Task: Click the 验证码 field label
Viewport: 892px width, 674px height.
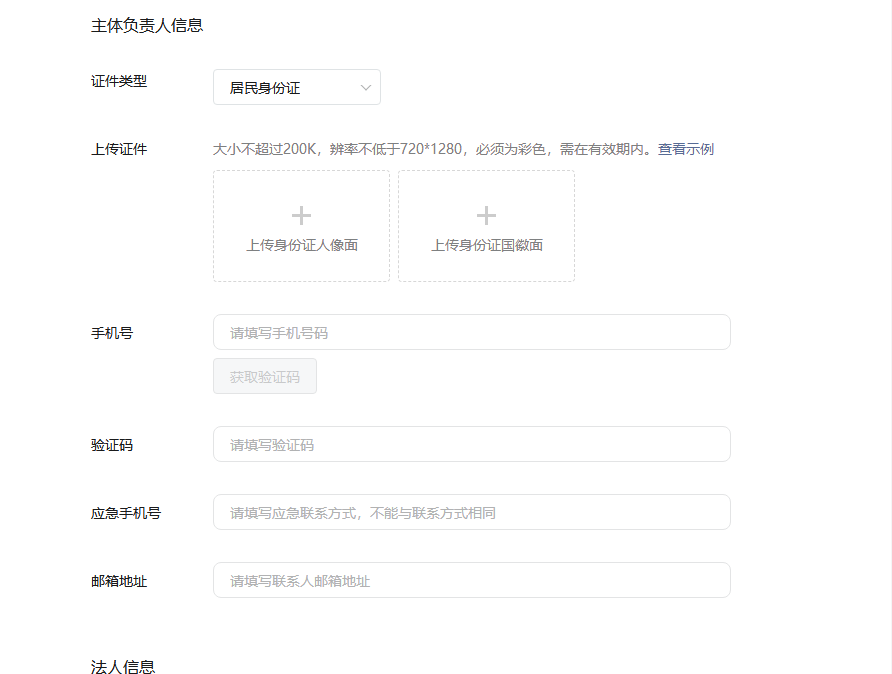Action: click(112, 445)
